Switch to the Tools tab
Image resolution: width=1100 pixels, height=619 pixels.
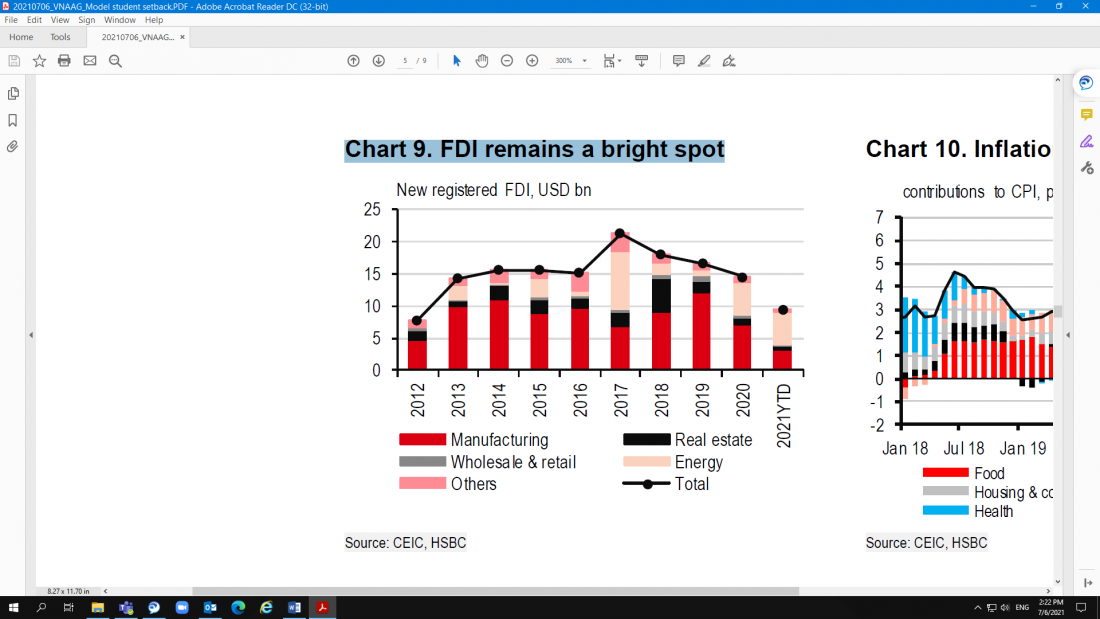60,37
